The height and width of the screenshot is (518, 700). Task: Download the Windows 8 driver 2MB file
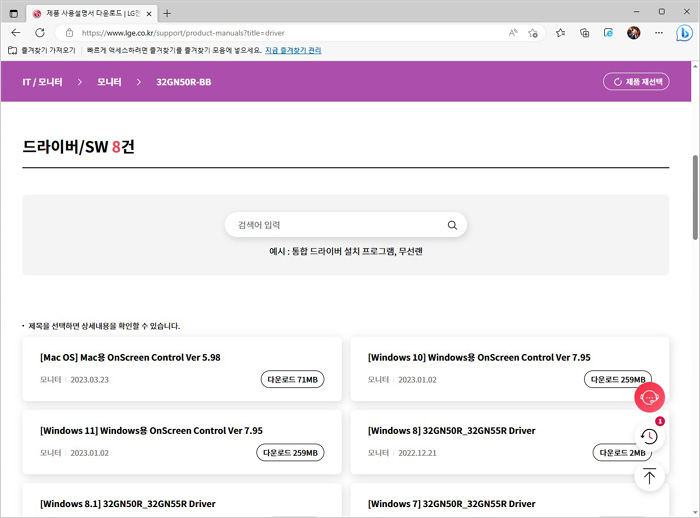click(x=622, y=452)
